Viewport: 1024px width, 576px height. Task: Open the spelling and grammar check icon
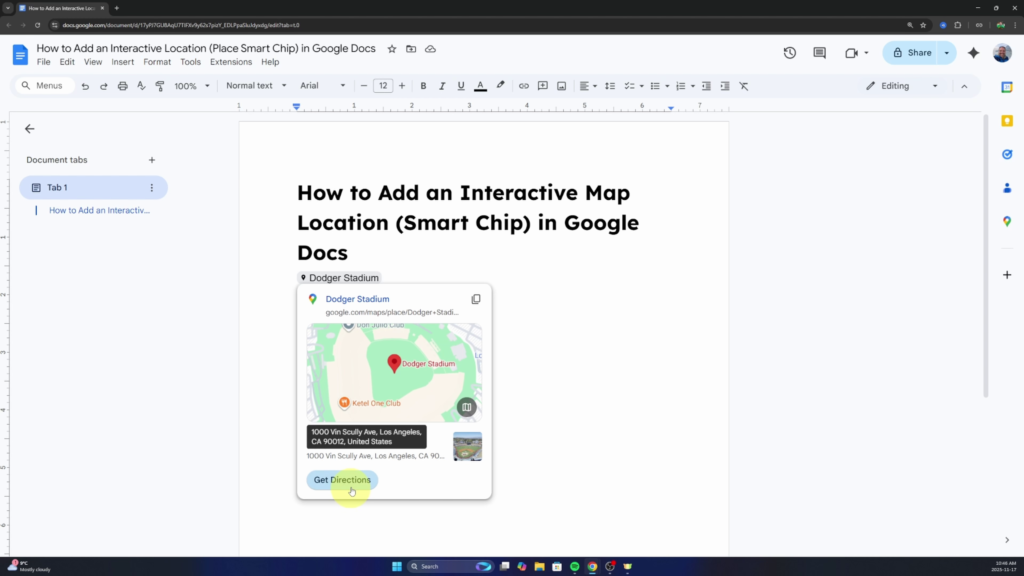[141, 85]
